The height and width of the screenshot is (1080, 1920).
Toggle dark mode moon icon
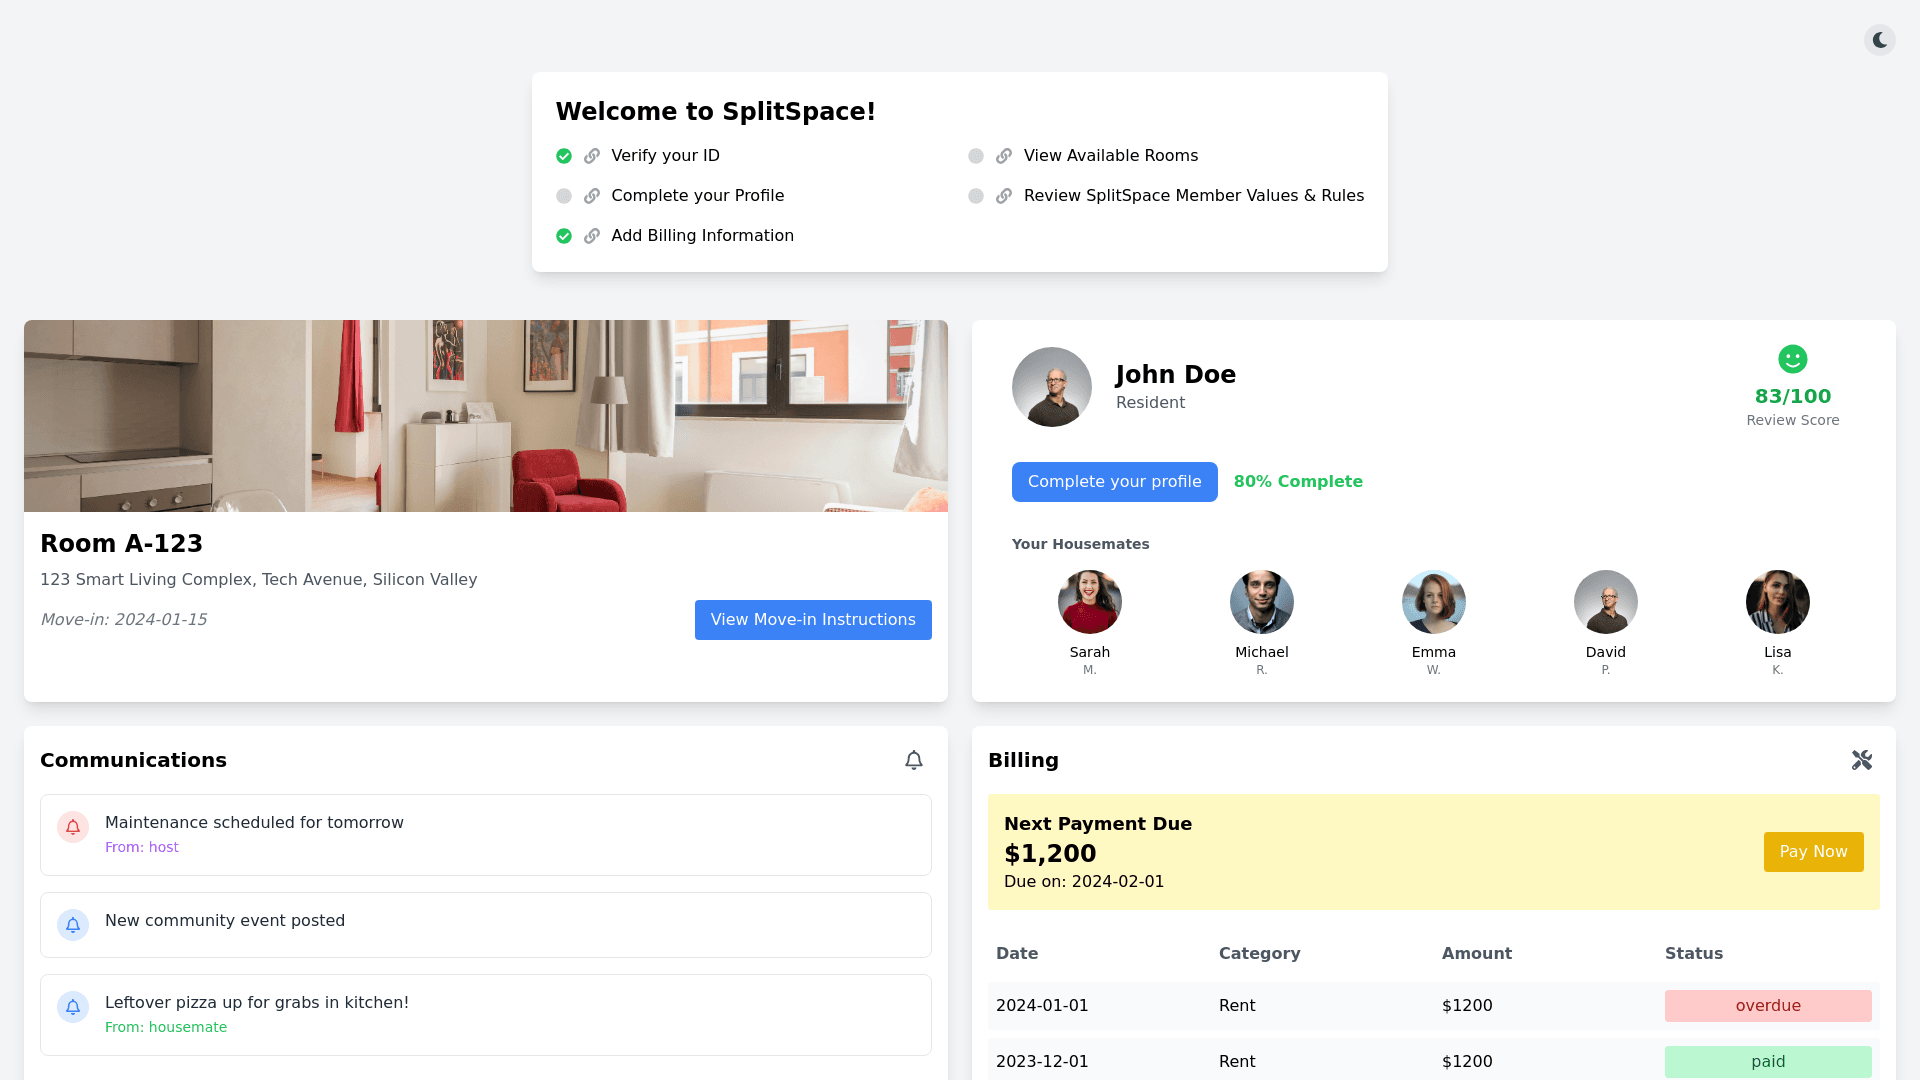pos(1880,40)
